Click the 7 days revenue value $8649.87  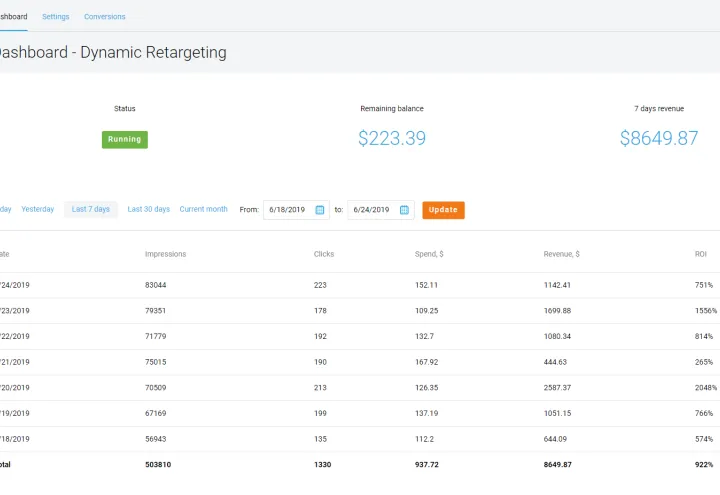(x=659, y=138)
